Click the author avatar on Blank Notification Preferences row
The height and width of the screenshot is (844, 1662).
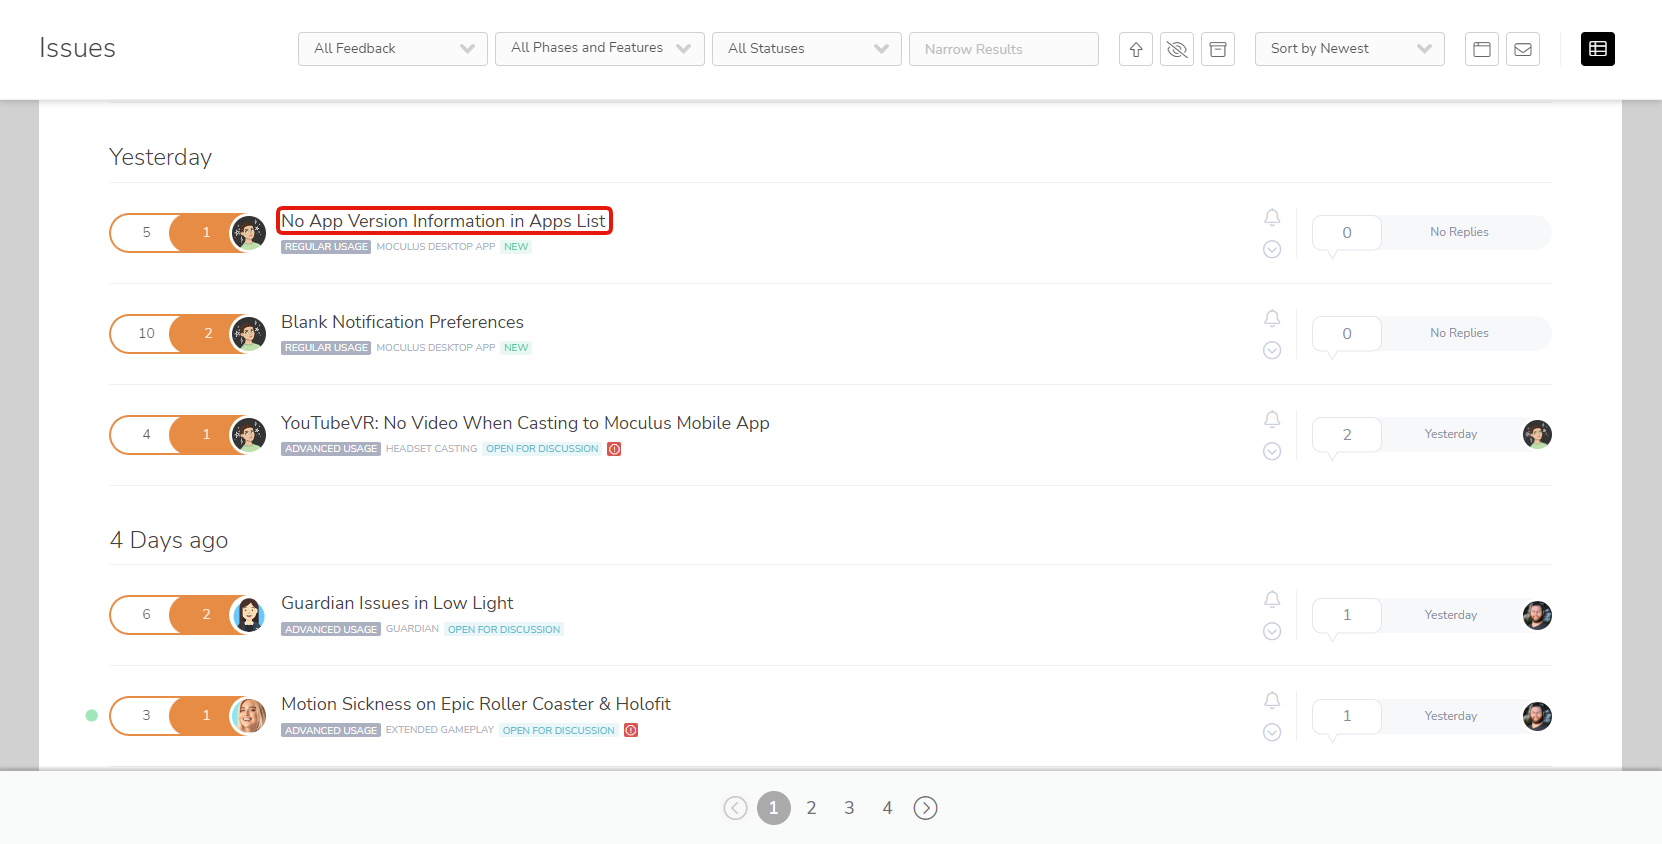(248, 334)
